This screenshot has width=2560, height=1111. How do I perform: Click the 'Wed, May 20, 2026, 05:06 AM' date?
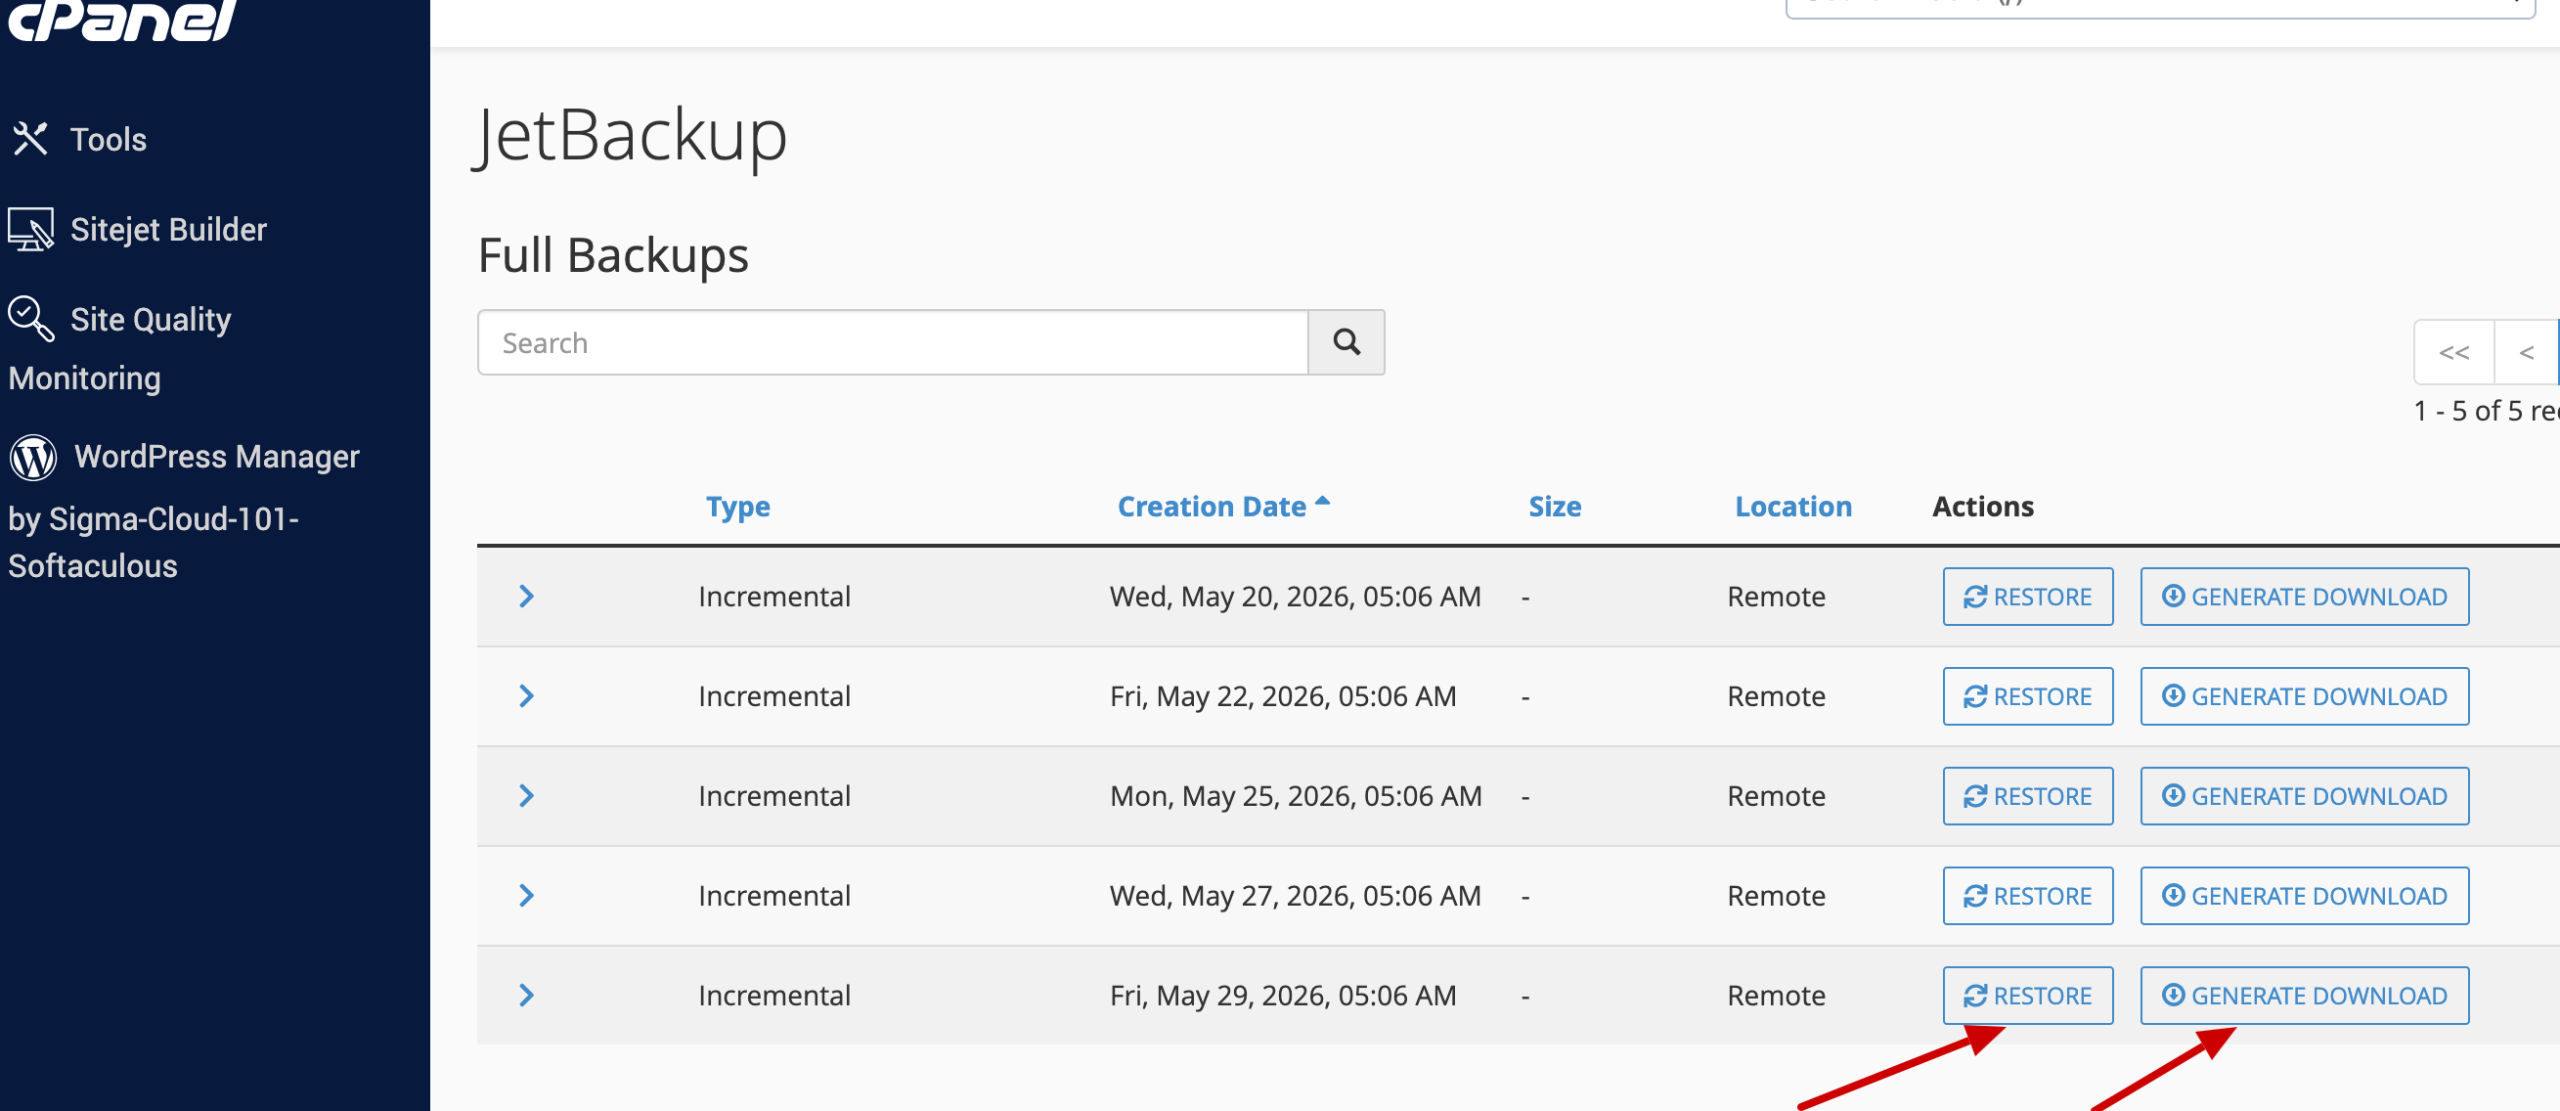point(1295,597)
